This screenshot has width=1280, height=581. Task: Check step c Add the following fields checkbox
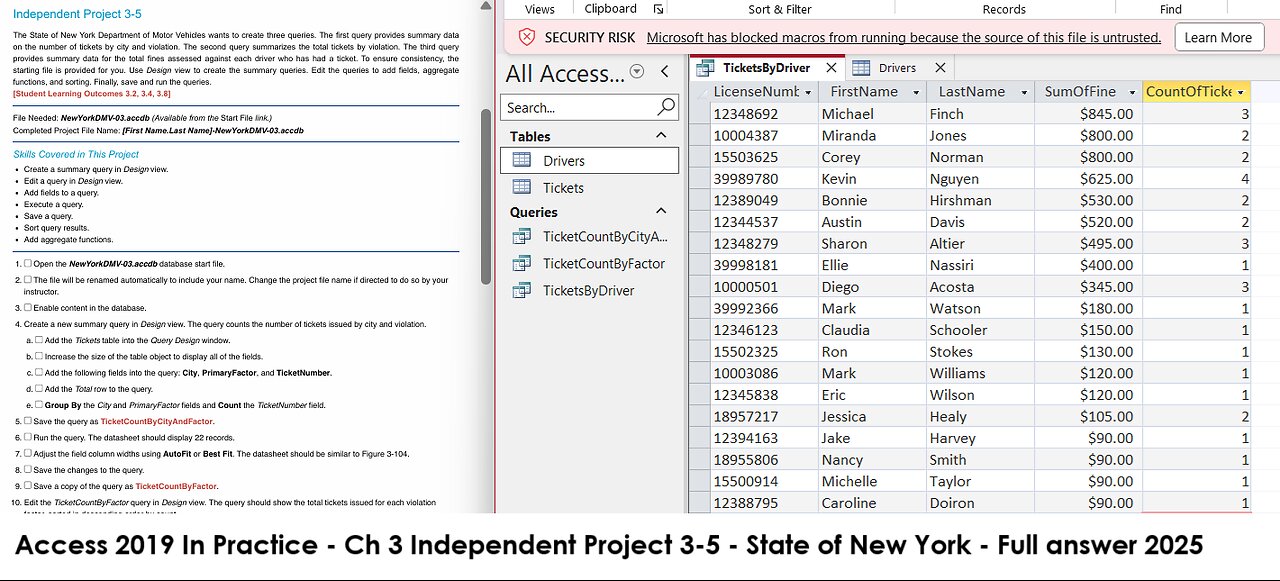pyautogui.click(x=39, y=372)
